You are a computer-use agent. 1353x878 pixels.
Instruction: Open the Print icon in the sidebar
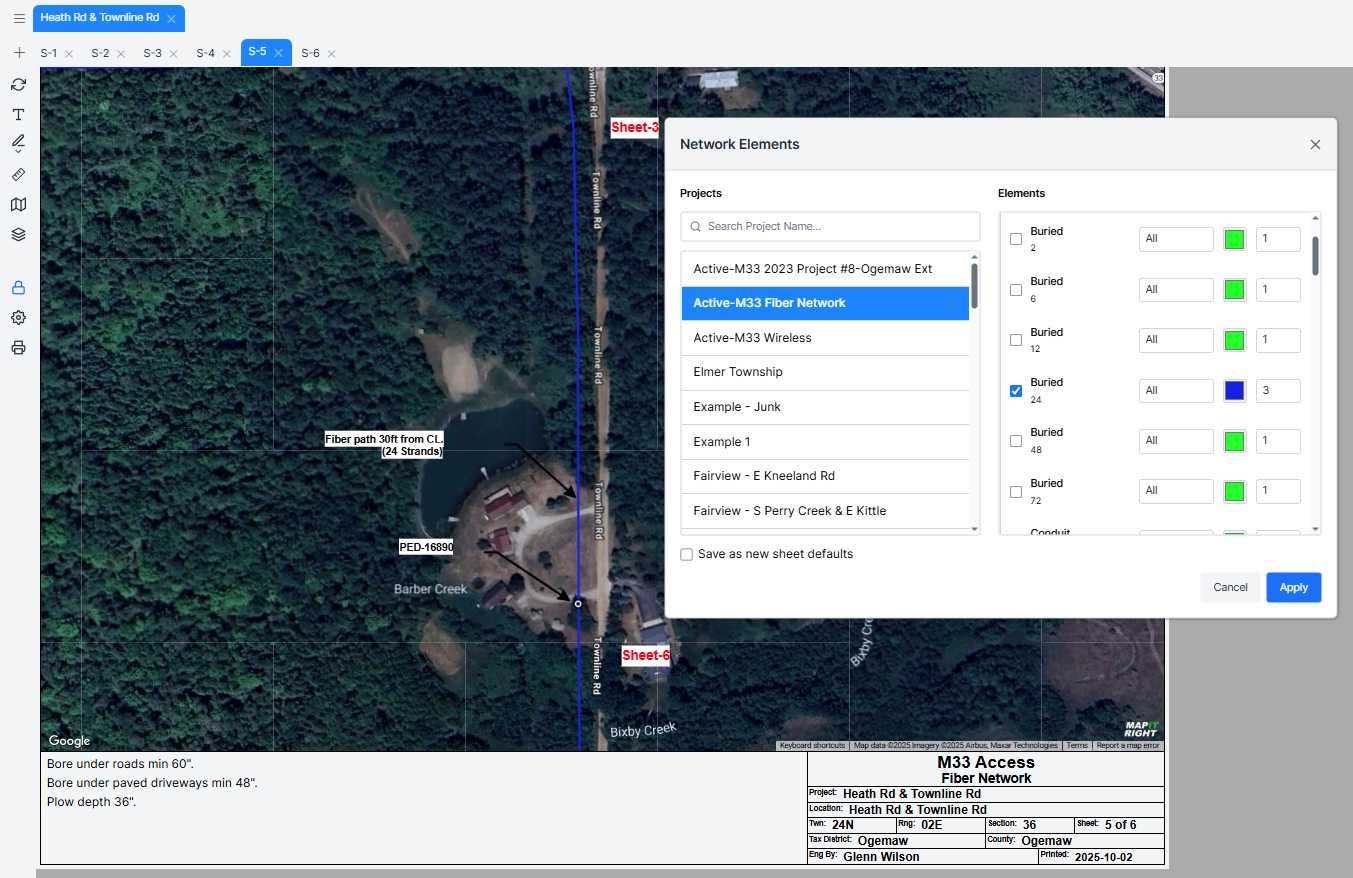[18, 347]
